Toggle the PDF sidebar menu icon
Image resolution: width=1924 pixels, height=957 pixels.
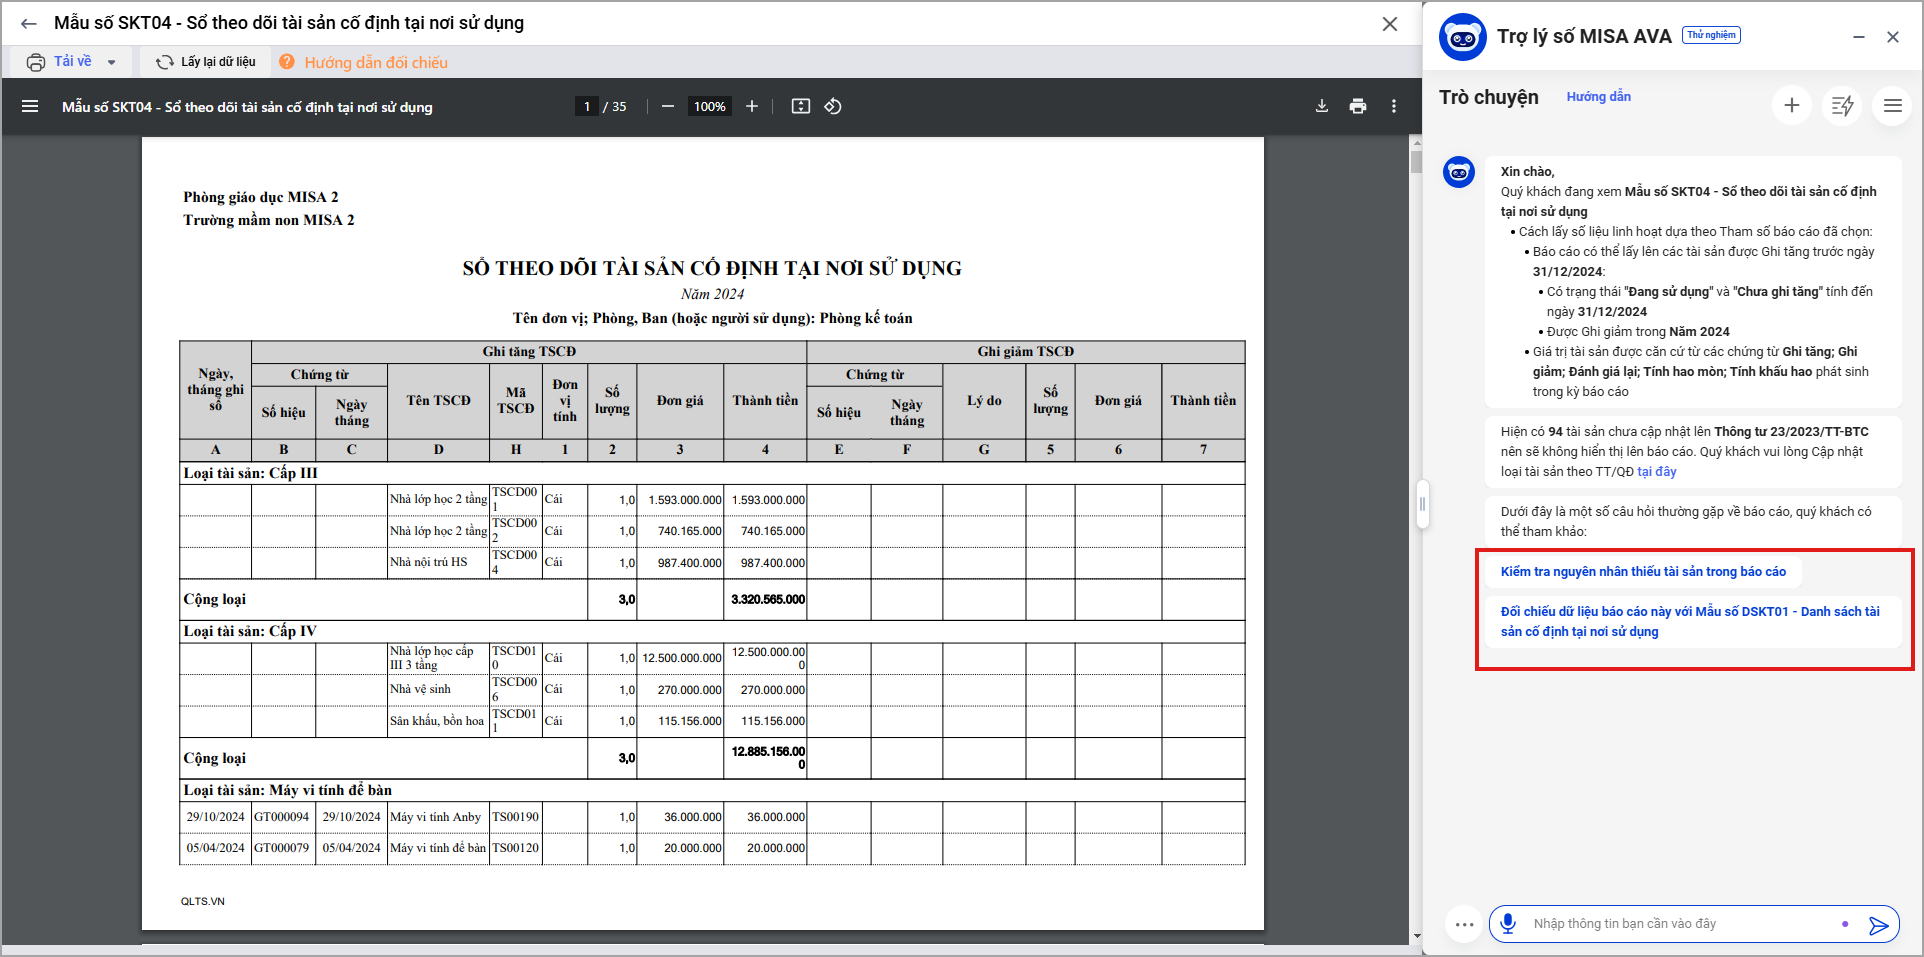coord(30,106)
